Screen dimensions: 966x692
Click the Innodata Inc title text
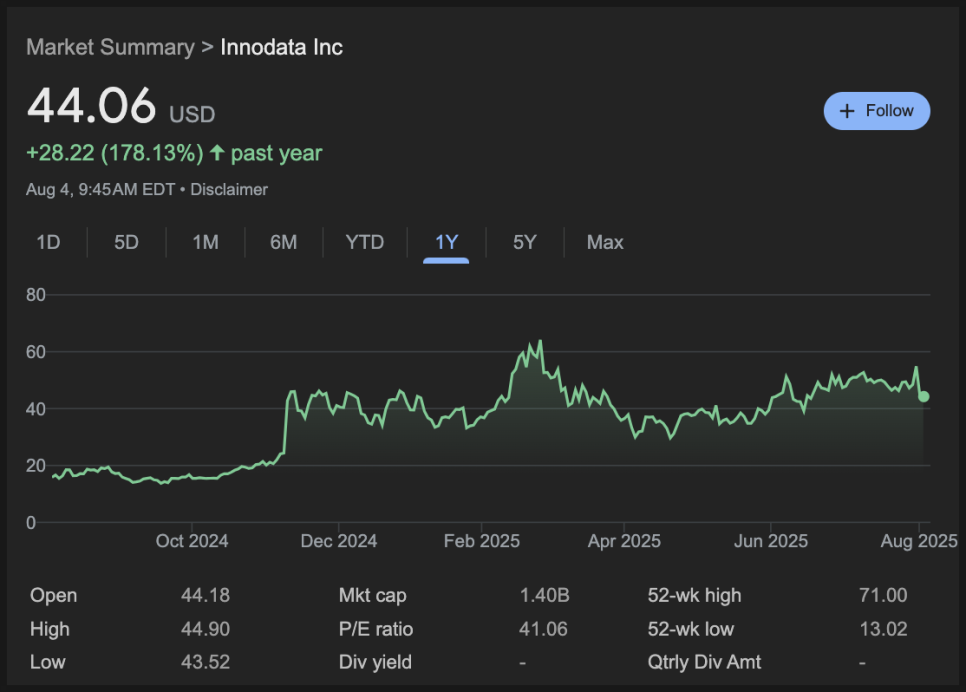[x=282, y=47]
